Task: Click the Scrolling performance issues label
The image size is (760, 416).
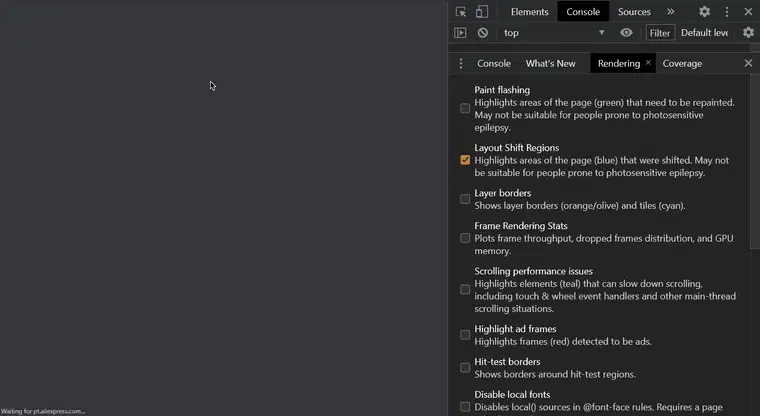Action: pos(534,271)
